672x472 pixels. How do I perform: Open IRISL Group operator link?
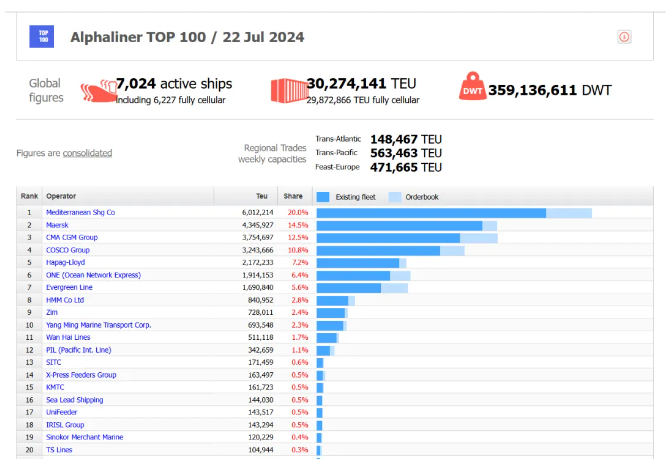(x=65, y=425)
